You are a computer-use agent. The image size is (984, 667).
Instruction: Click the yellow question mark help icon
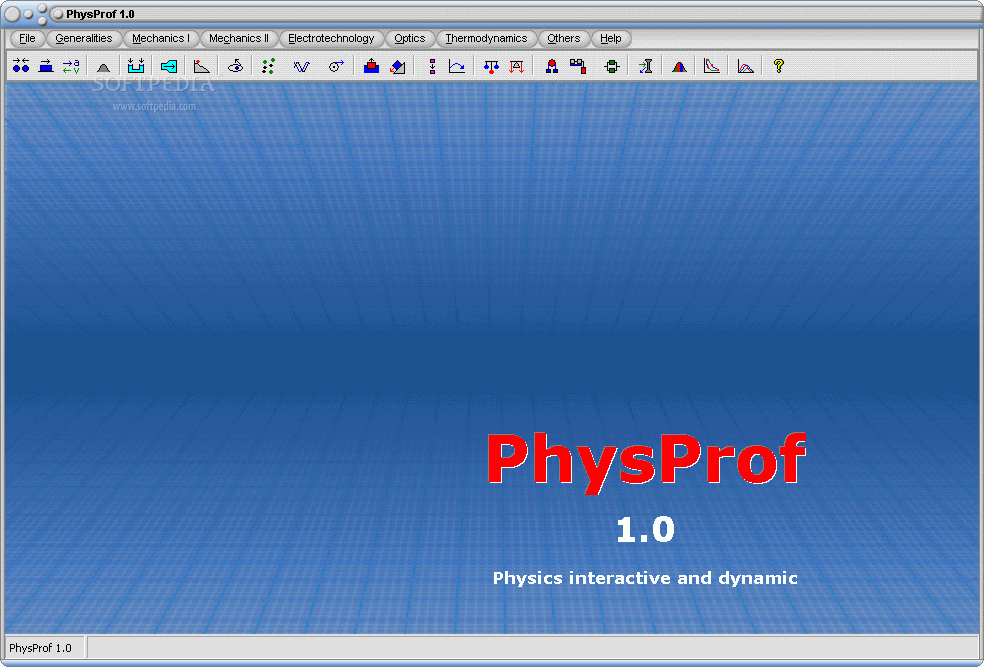[779, 66]
